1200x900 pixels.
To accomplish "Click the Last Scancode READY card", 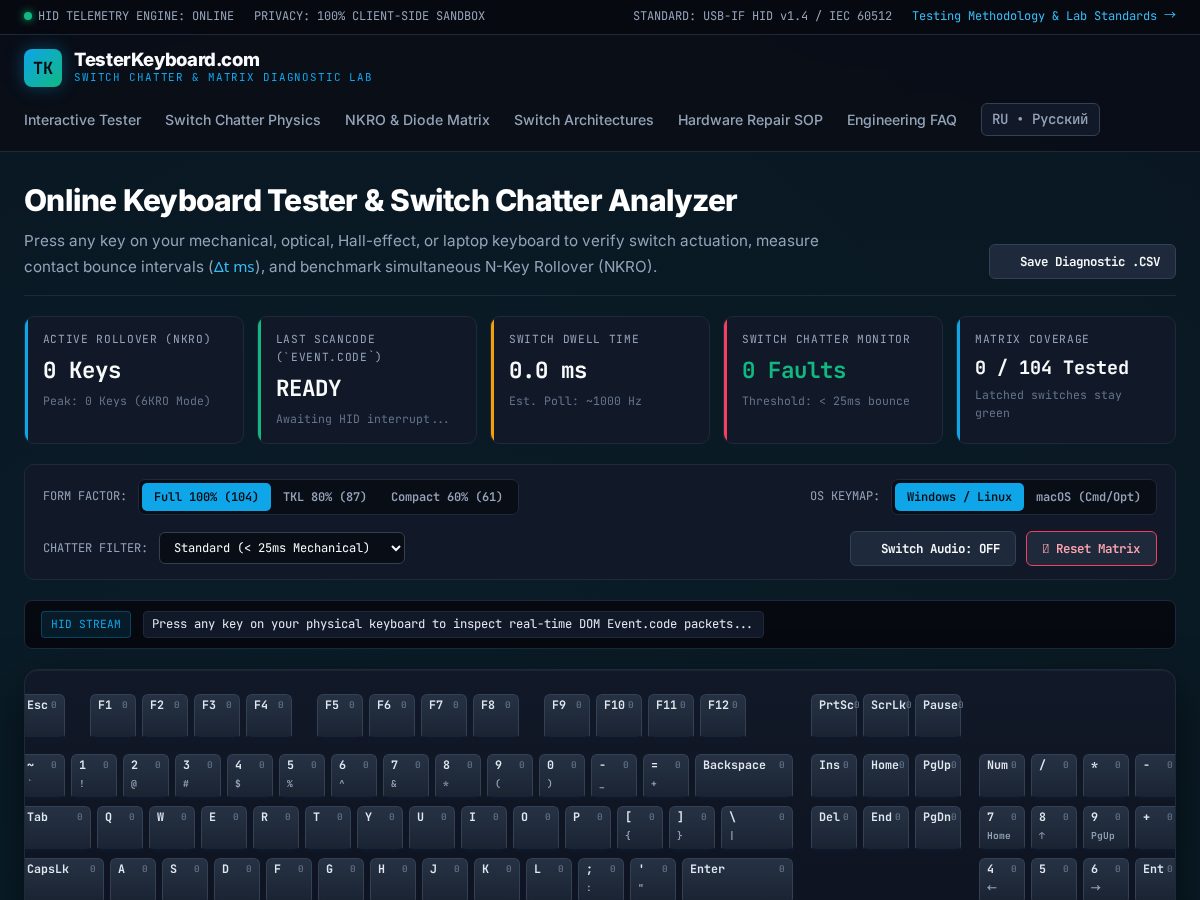I will pos(367,380).
